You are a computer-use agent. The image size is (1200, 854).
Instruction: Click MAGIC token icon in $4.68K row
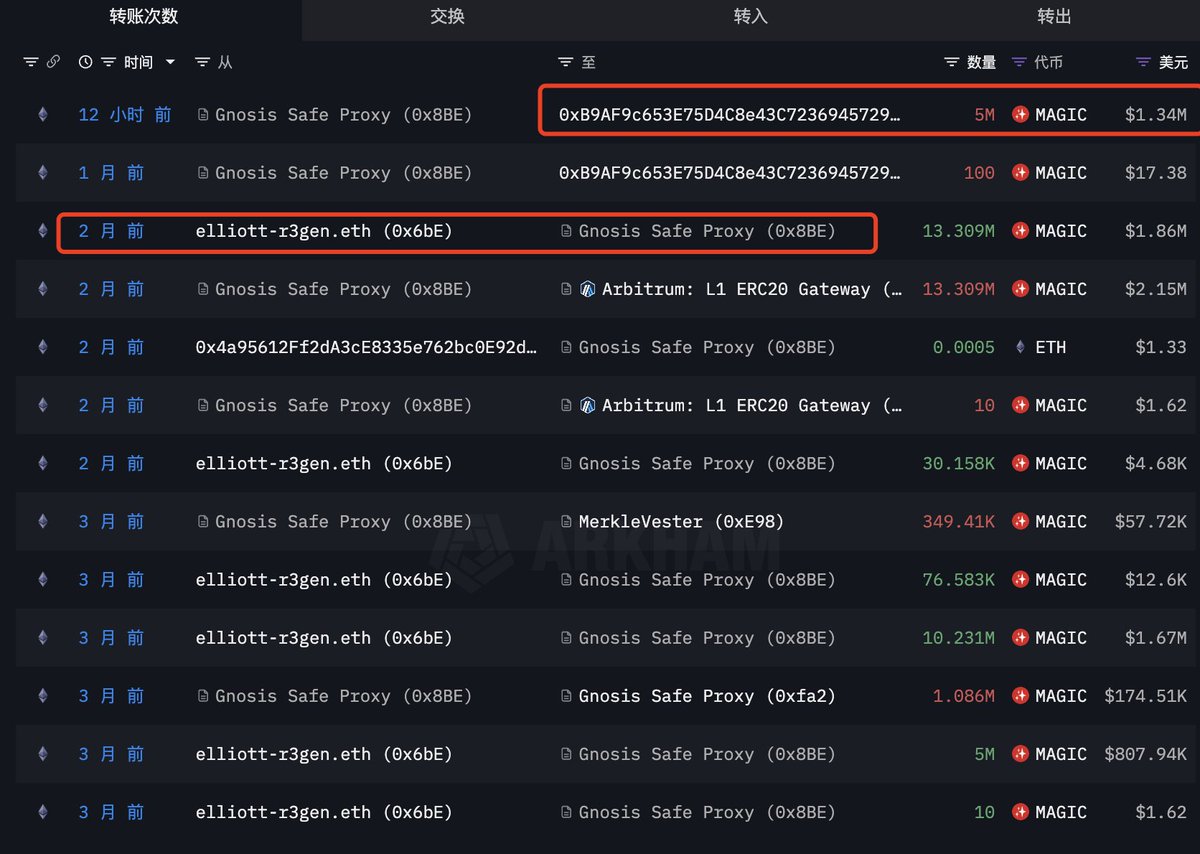pos(1020,463)
